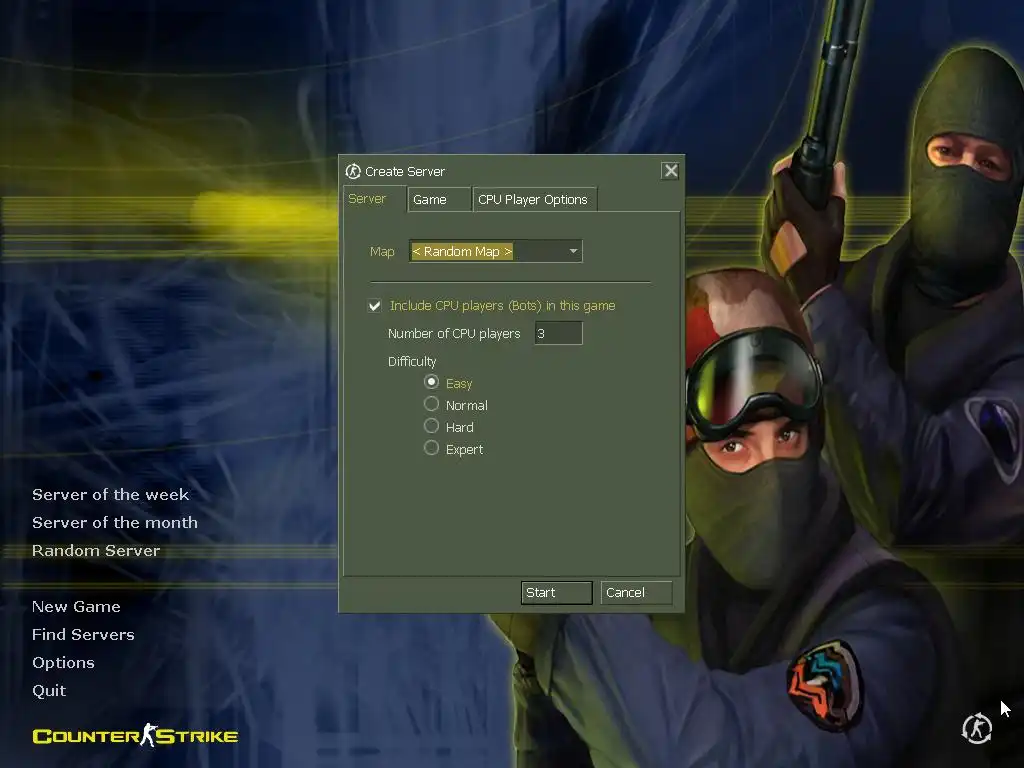Toggle Include CPU players (Bots) checkbox
The height and width of the screenshot is (768, 1024).
pos(374,306)
